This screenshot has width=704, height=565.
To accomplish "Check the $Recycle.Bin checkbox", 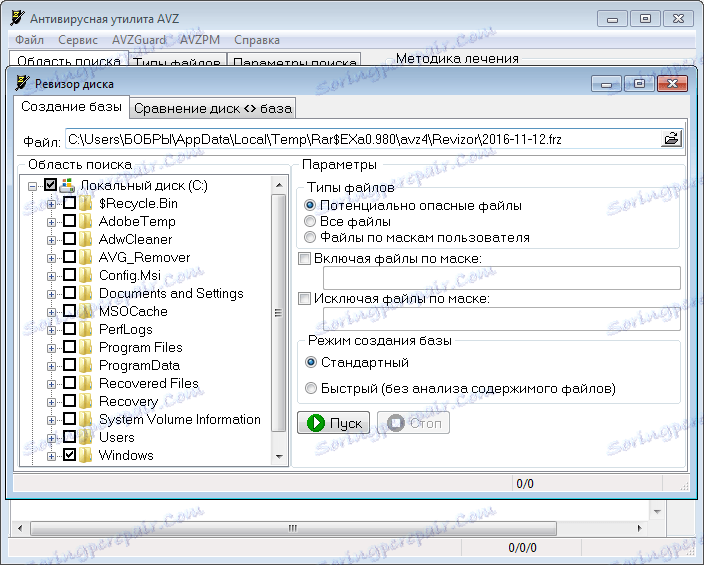I will click(x=69, y=203).
